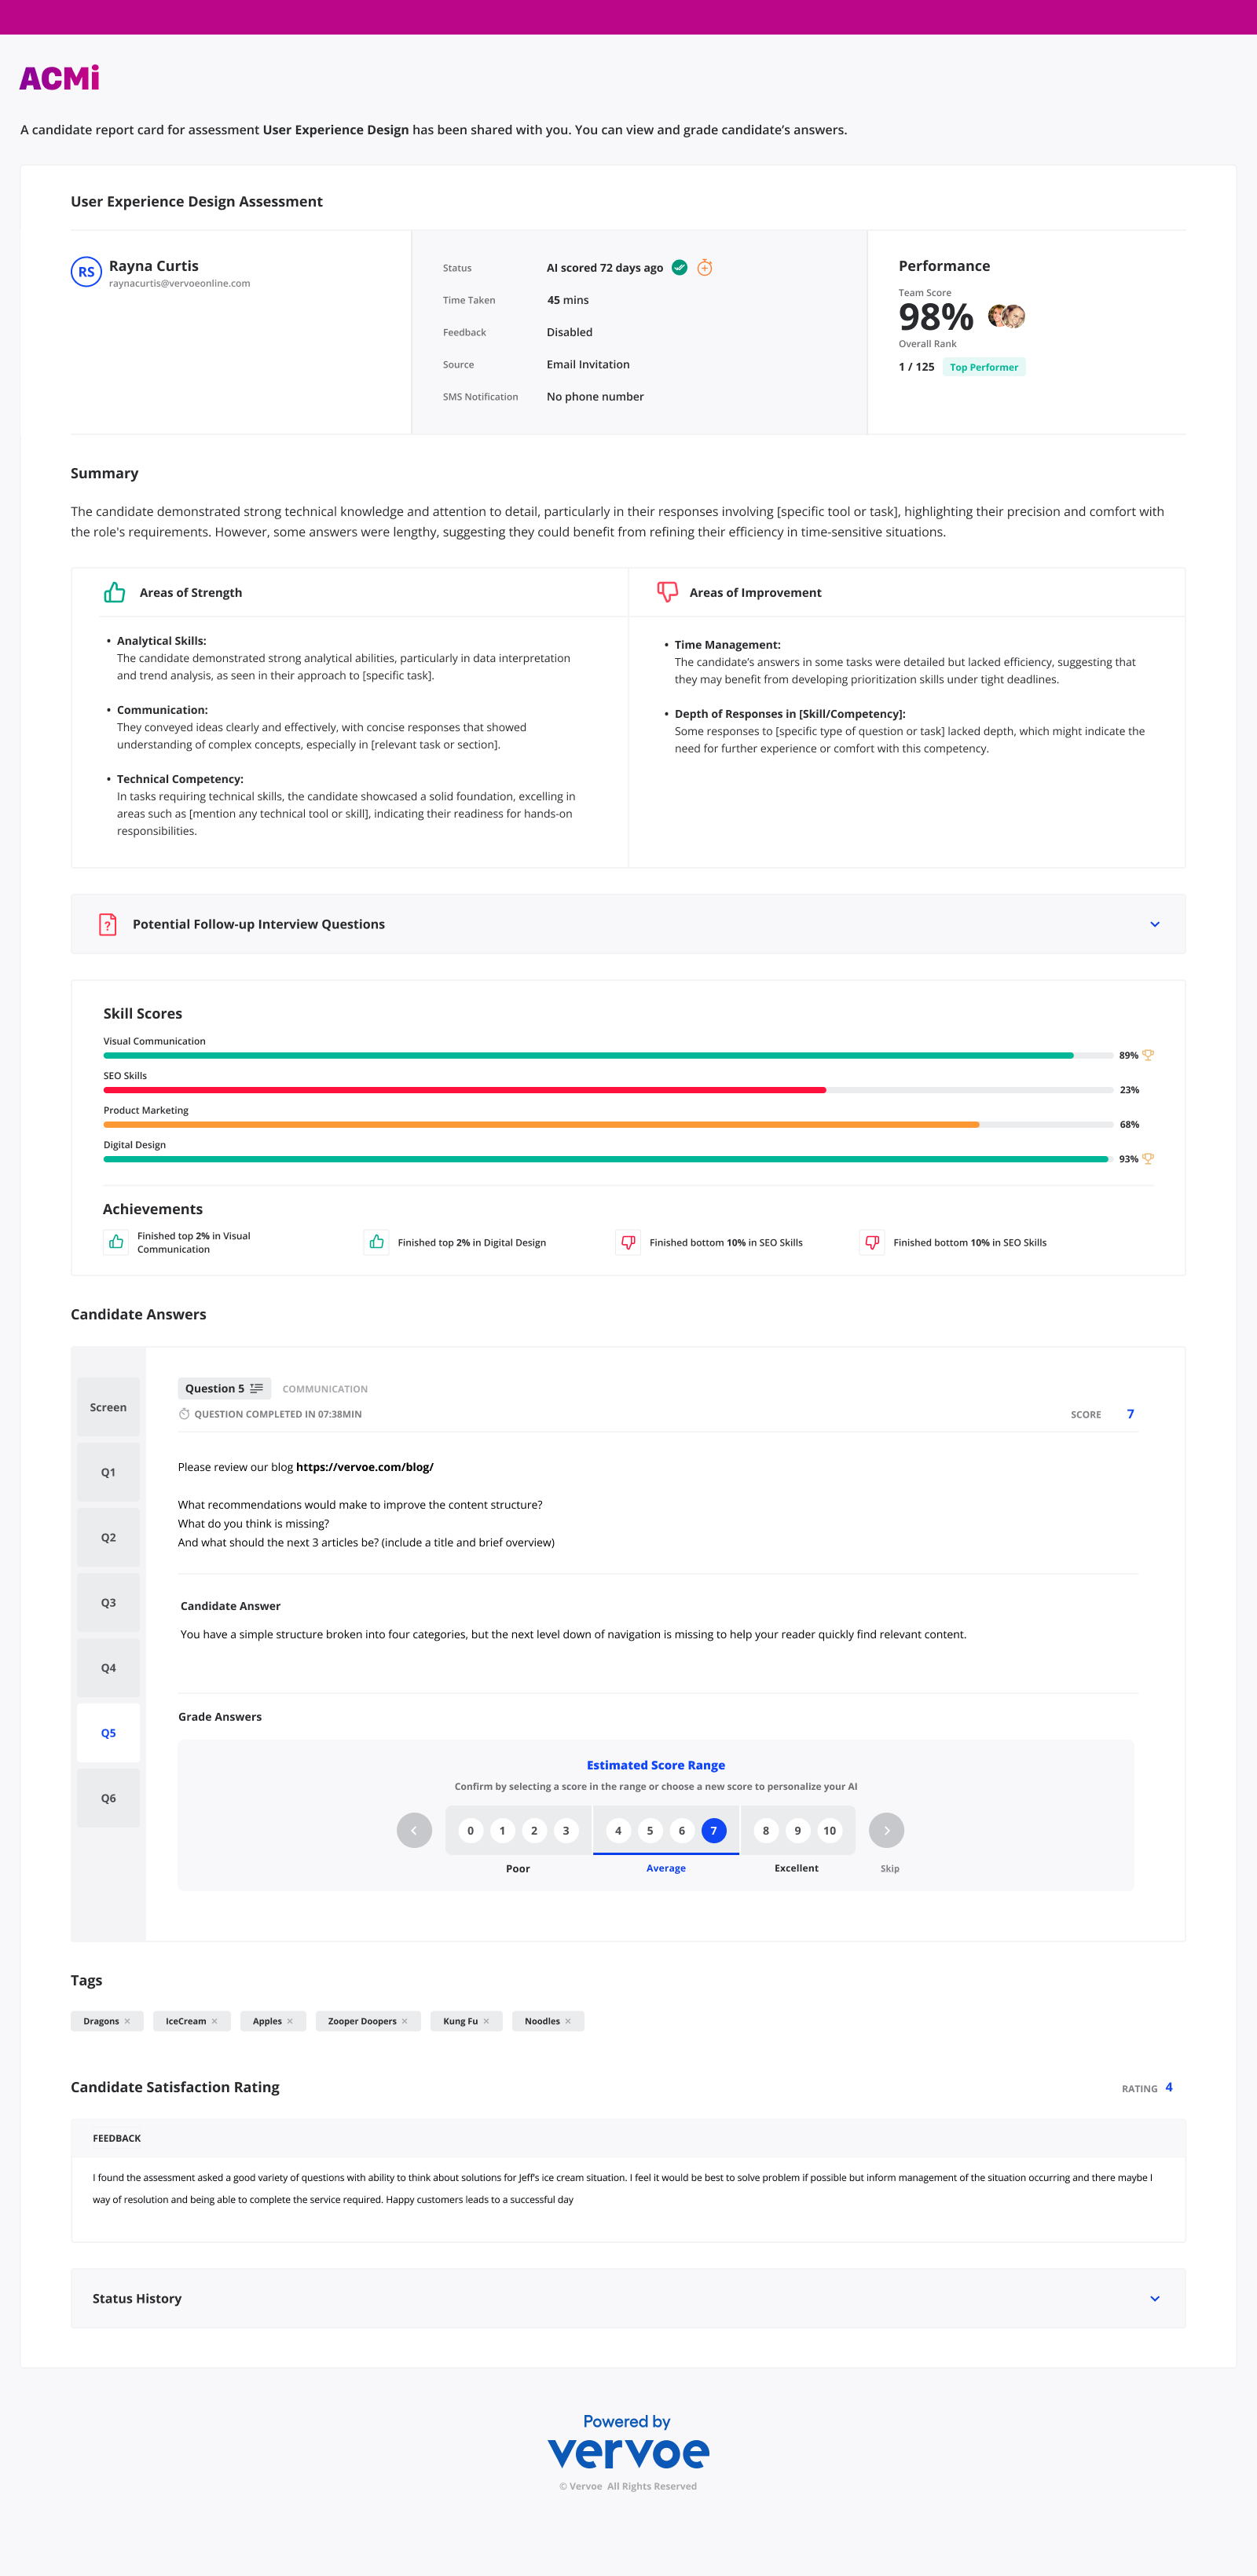Image resolution: width=1257 pixels, height=2576 pixels.
Task: Open the Screen answers tab
Action: (108, 1407)
